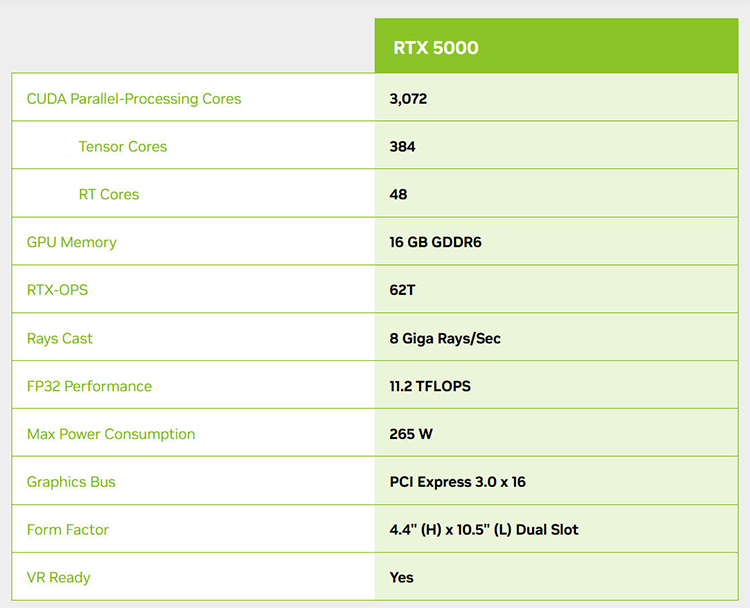Click the 11.2 TFLOPS value
Image resolution: width=750 pixels, height=608 pixels.
[430, 386]
